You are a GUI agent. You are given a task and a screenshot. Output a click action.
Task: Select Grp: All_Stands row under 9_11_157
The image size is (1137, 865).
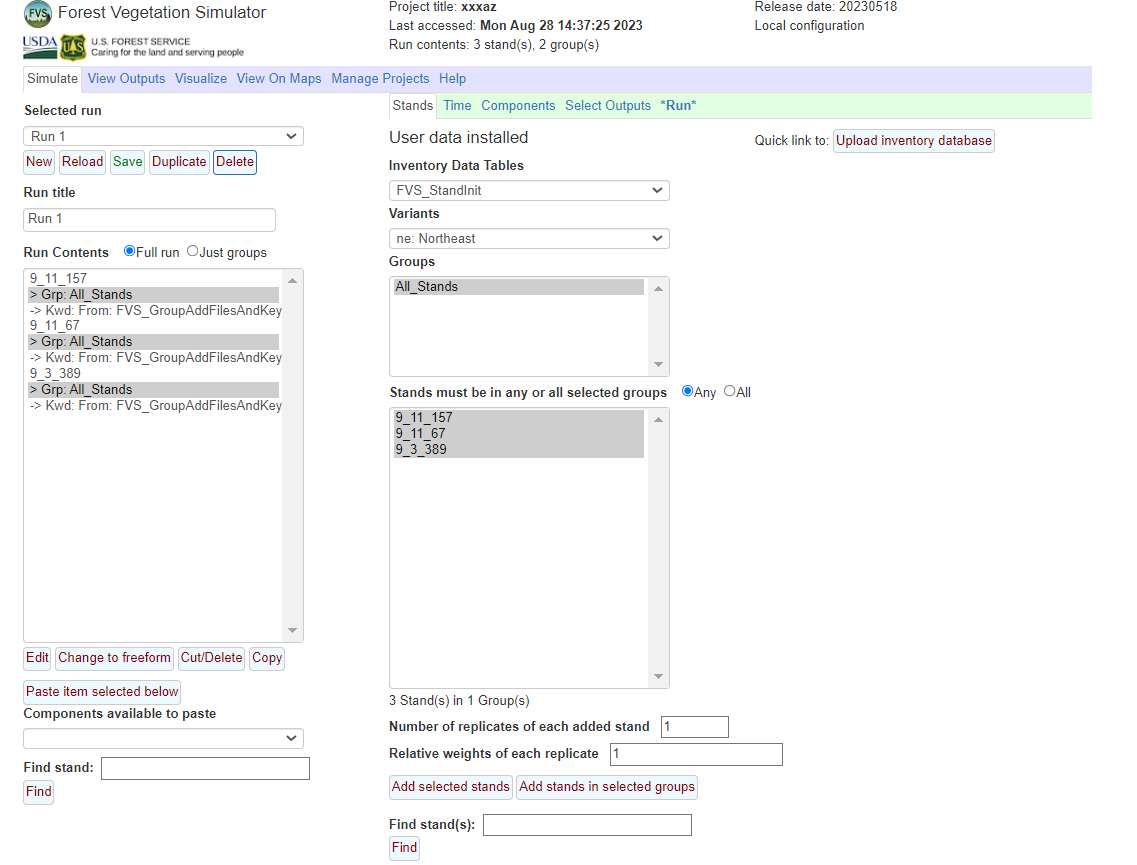(154, 294)
